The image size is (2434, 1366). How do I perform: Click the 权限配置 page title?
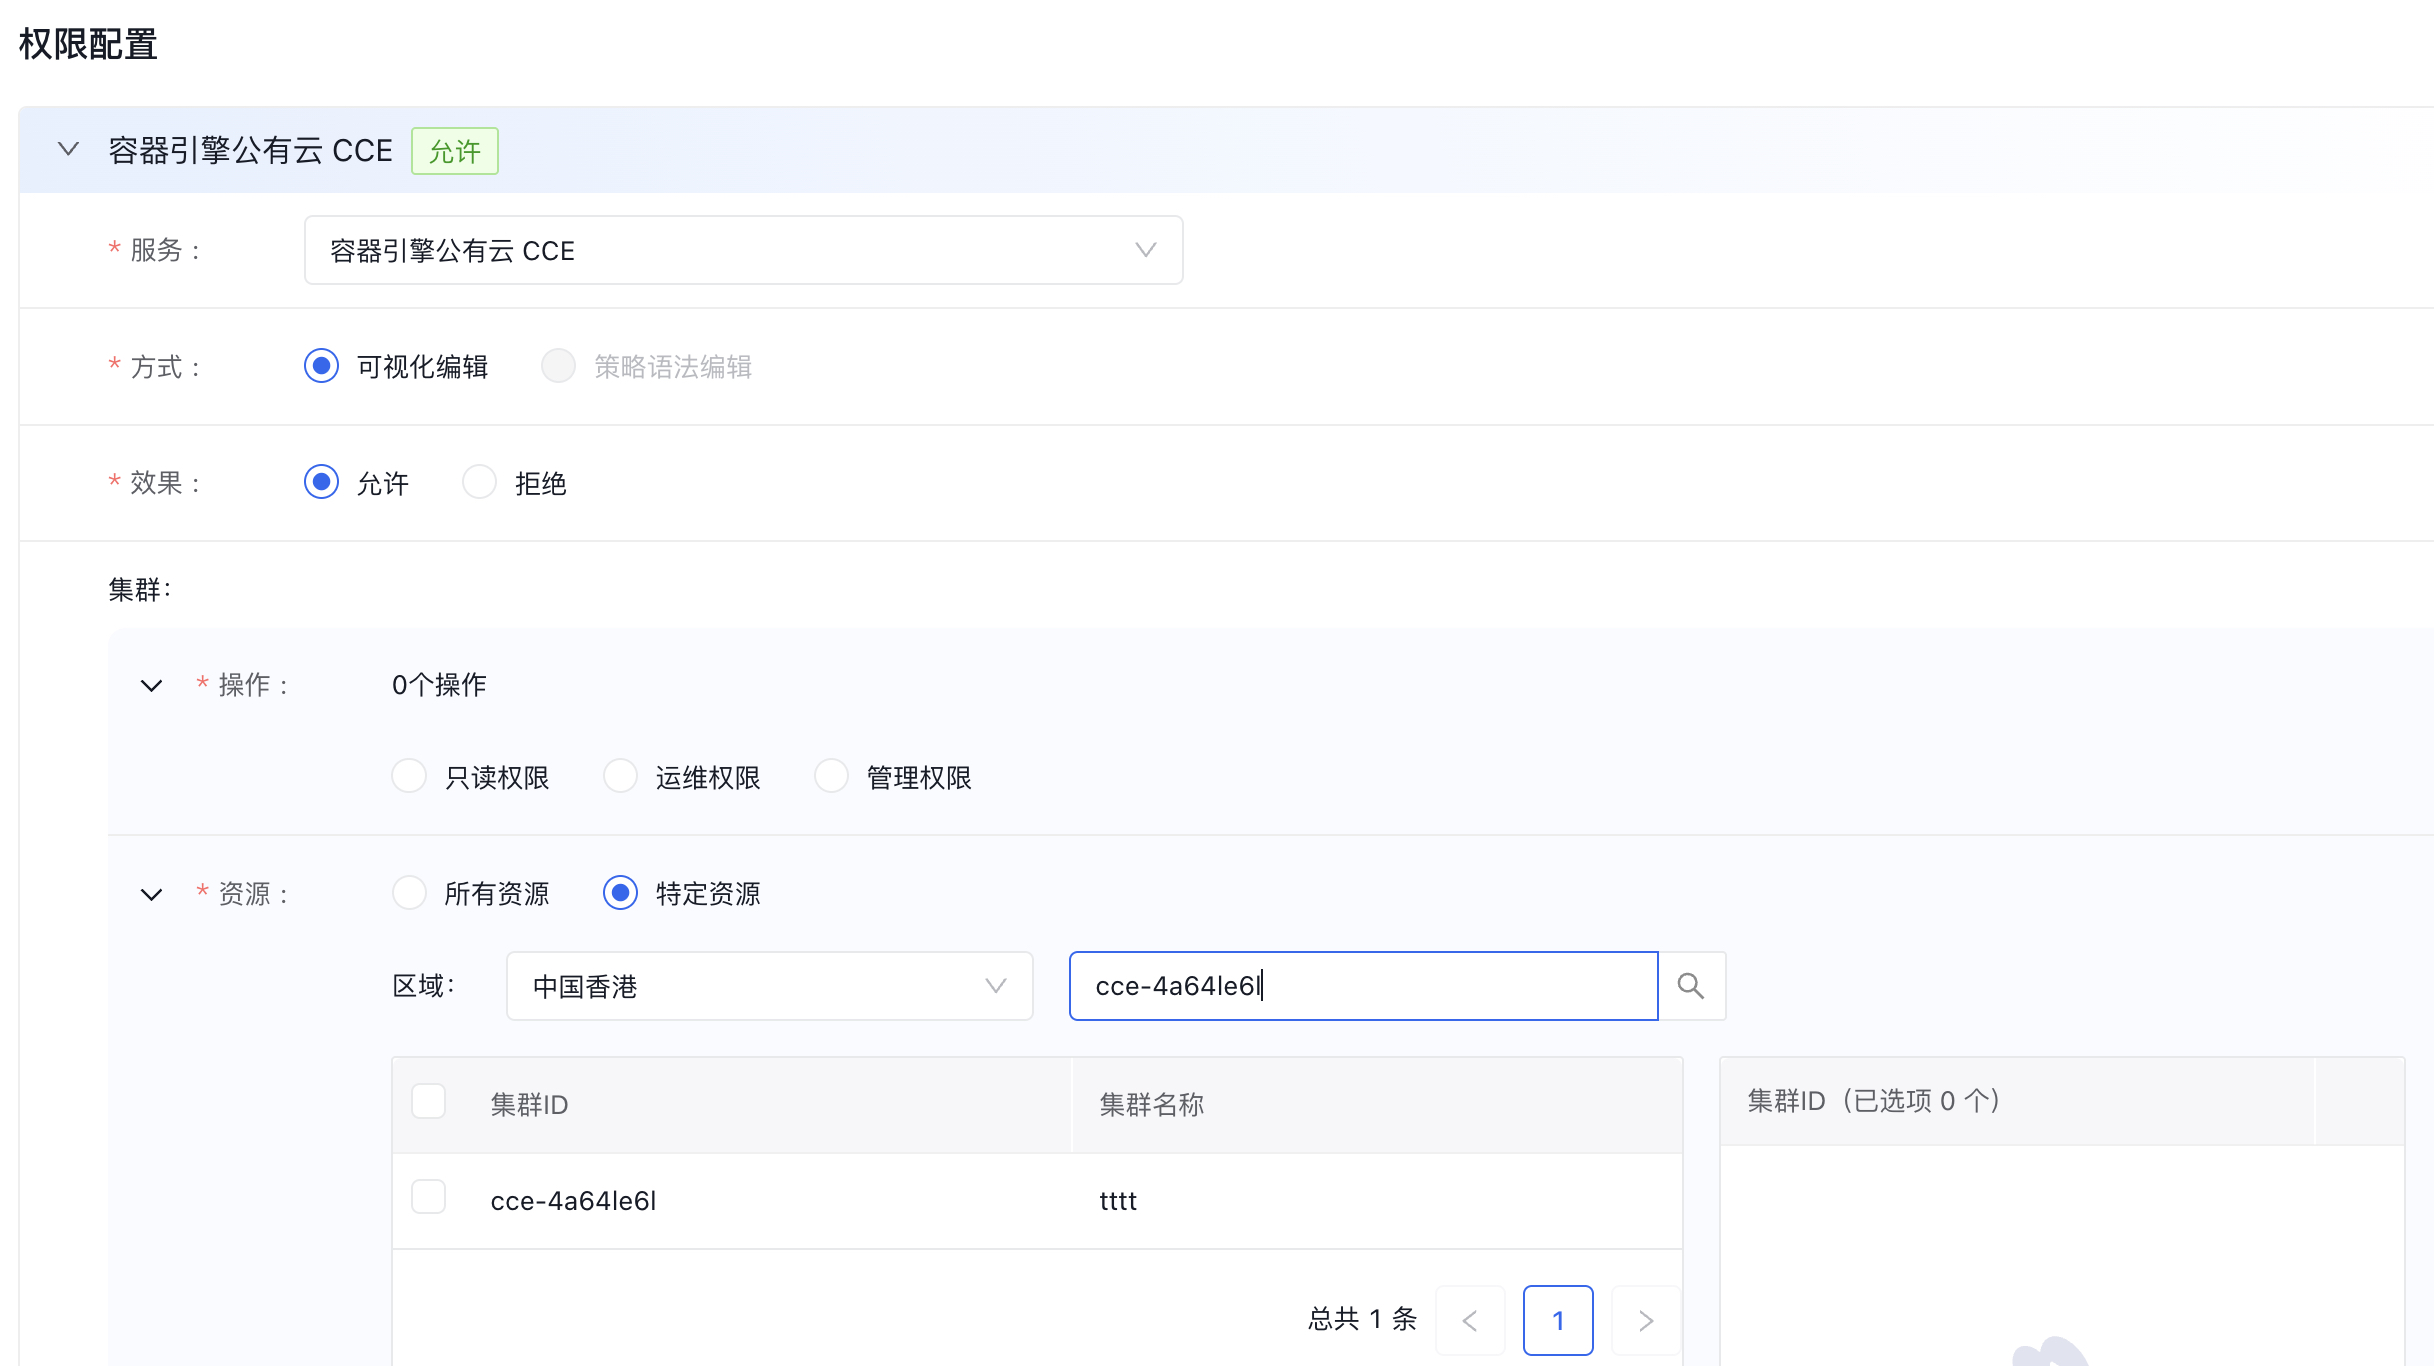(x=88, y=44)
